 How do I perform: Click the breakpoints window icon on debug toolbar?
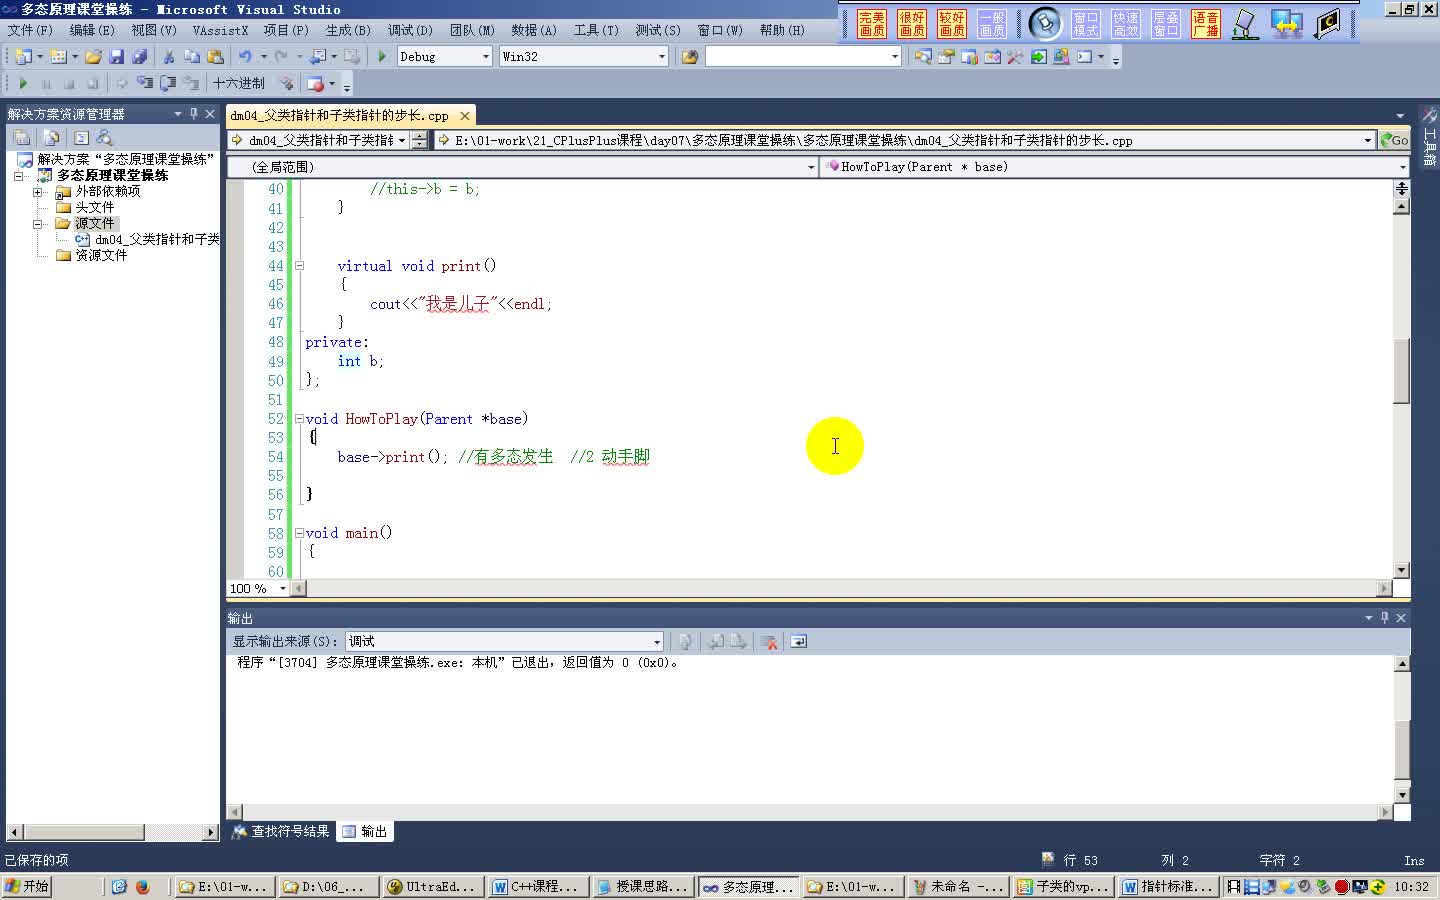315,83
